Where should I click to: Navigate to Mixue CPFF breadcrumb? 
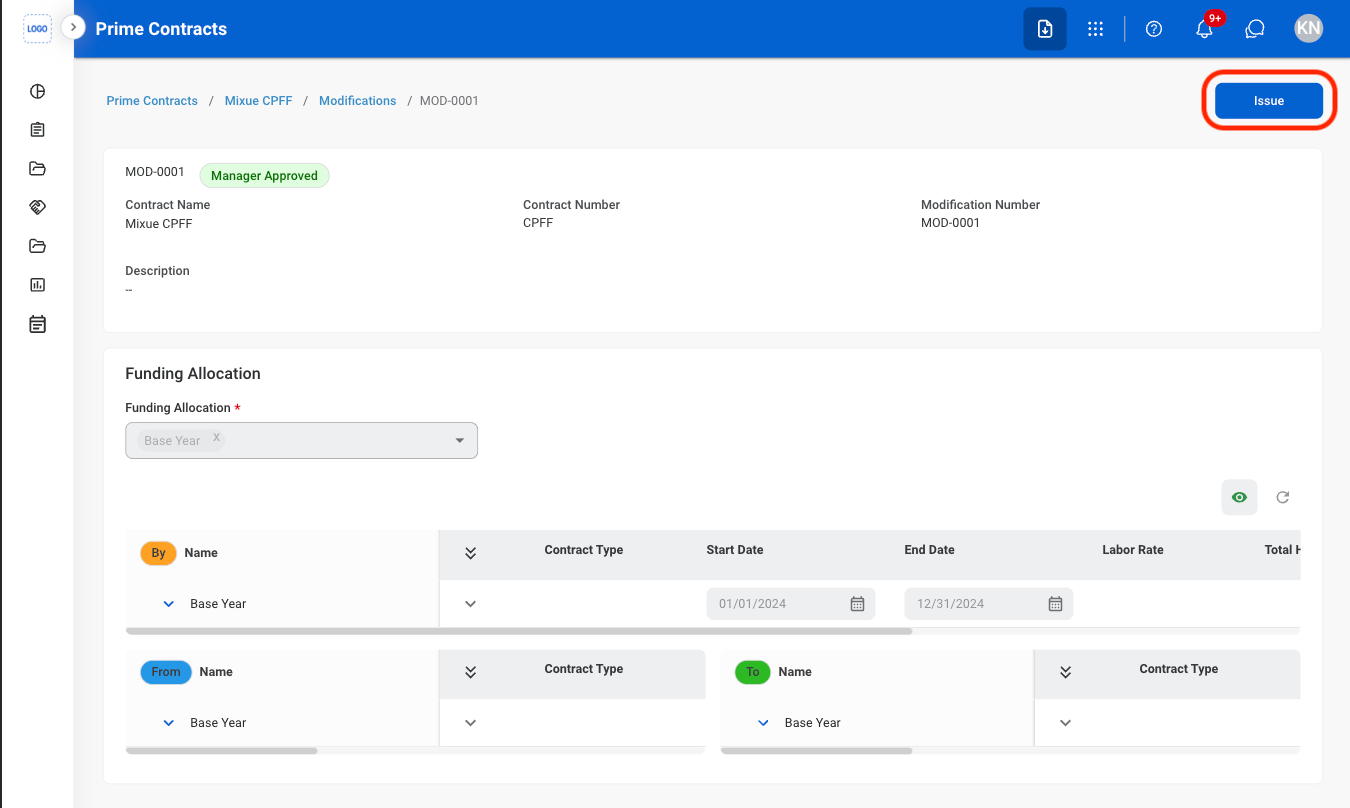coord(259,101)
